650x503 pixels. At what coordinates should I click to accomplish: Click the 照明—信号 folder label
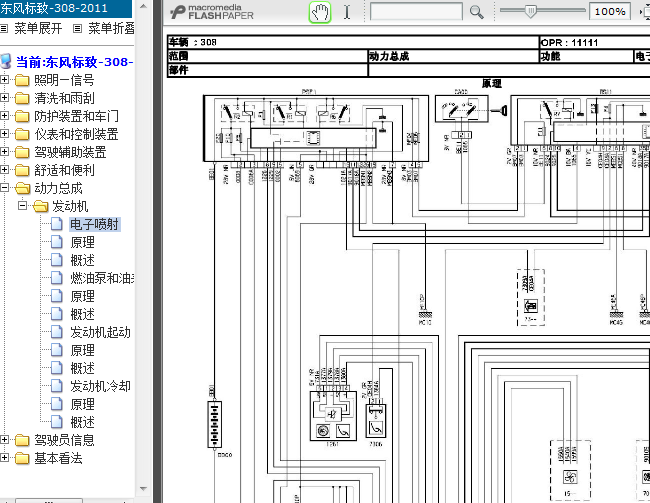[x=64, y=80]
